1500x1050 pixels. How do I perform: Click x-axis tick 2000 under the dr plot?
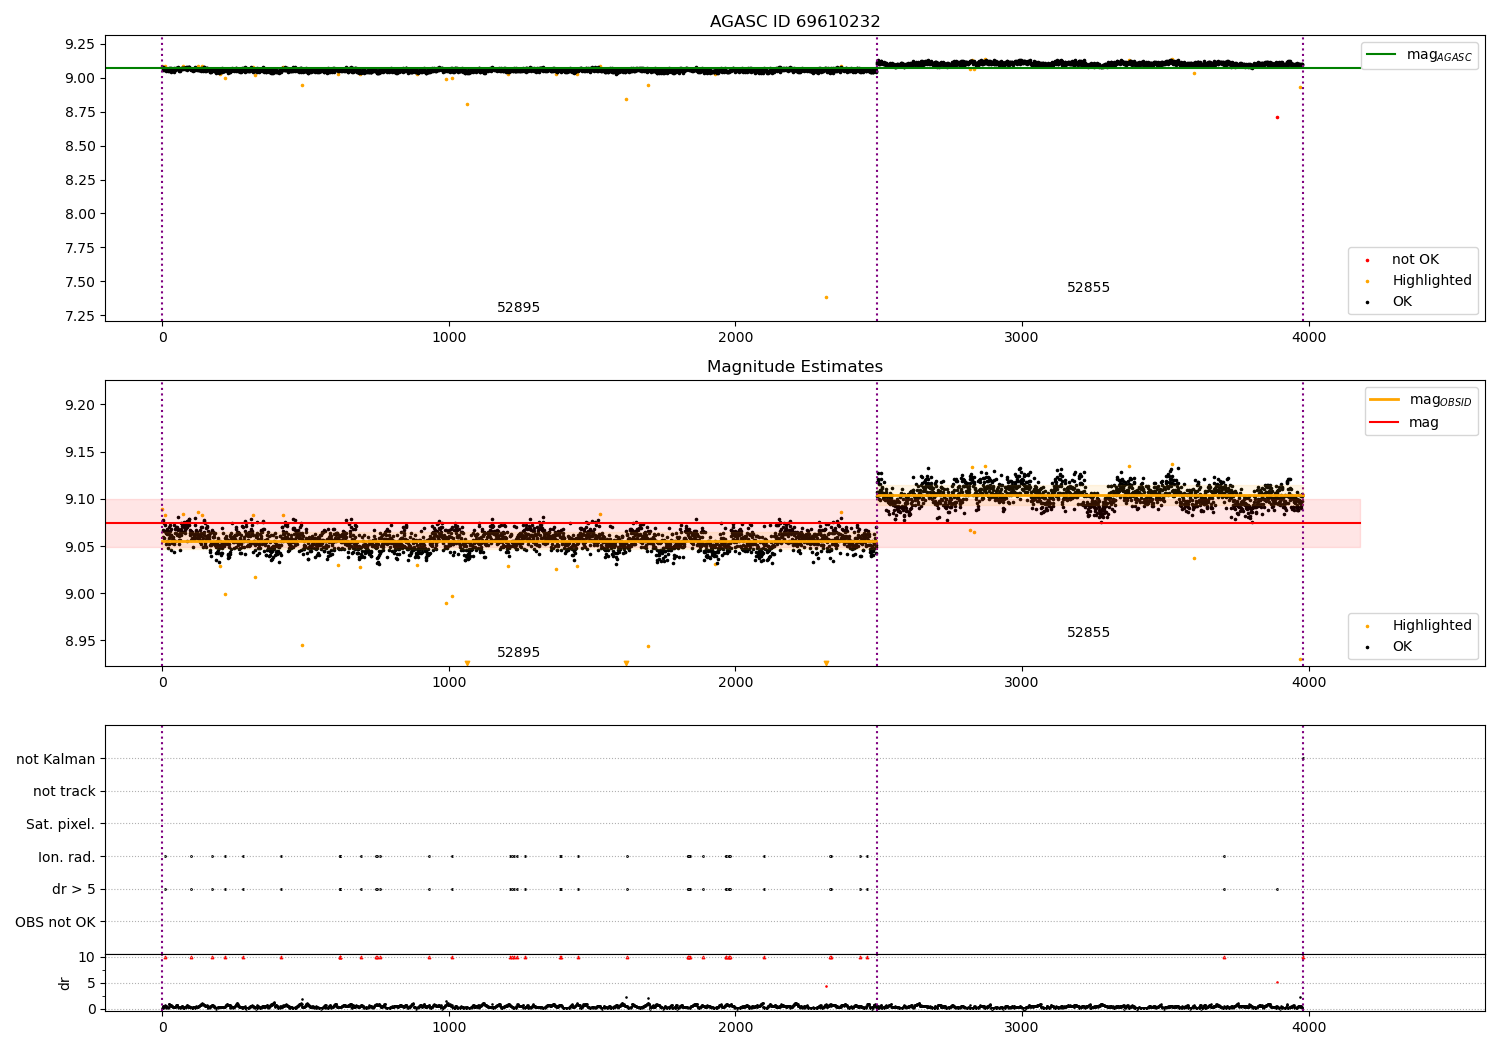coord(736,1028)
